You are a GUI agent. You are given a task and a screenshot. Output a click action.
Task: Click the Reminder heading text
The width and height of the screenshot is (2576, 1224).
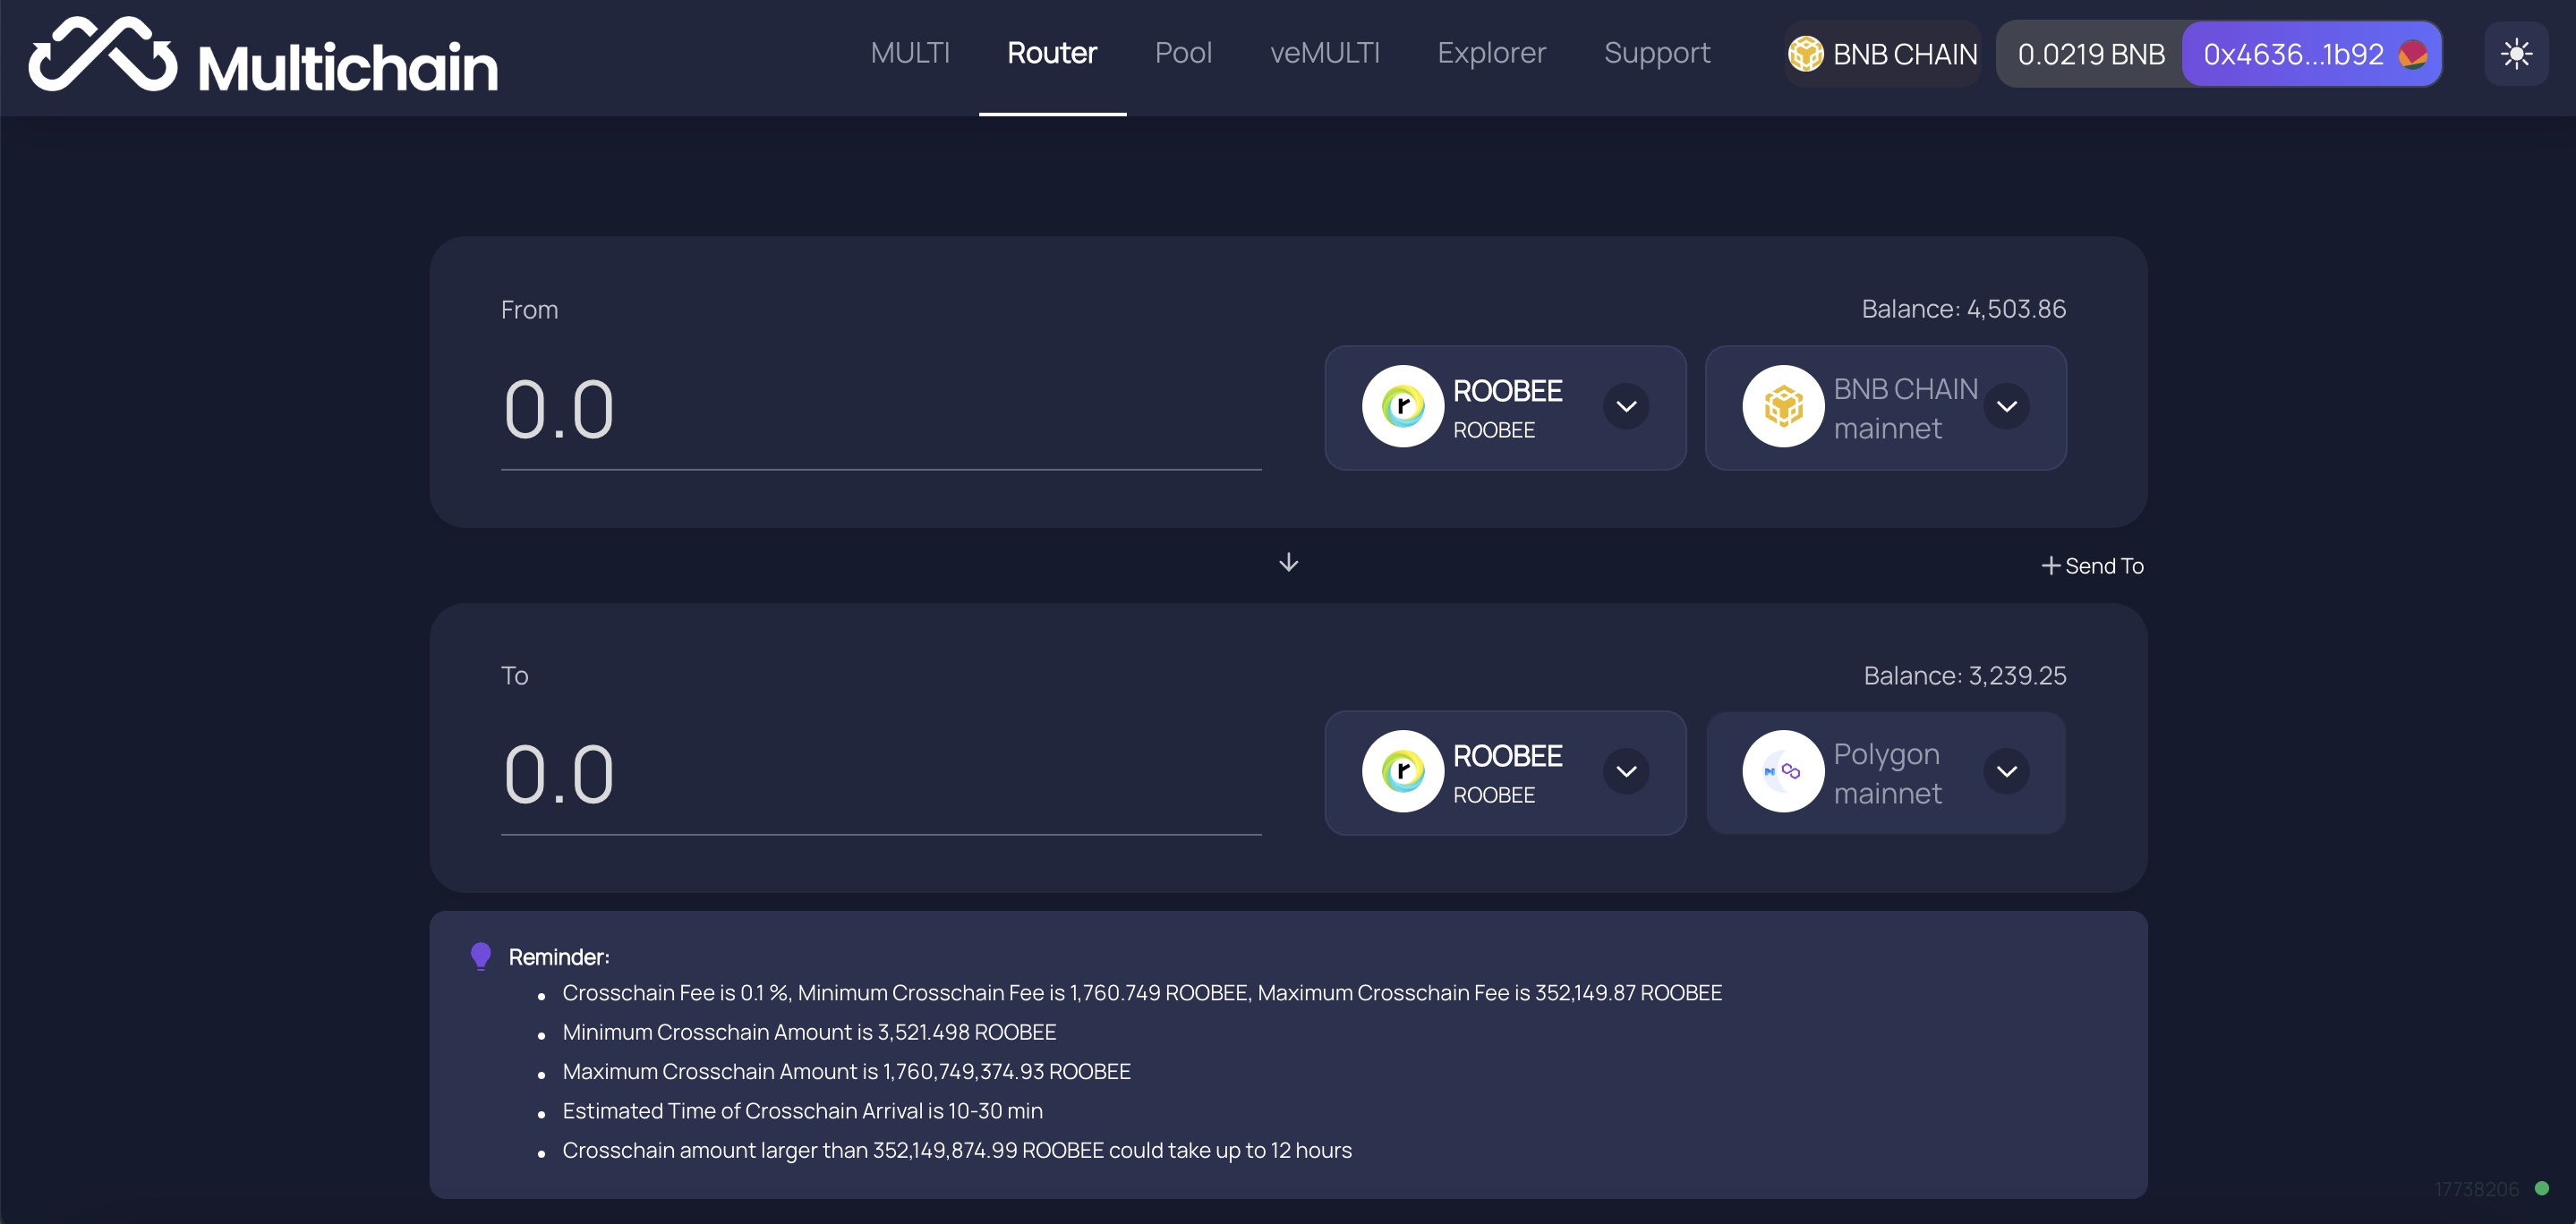[x=559, y=957]
